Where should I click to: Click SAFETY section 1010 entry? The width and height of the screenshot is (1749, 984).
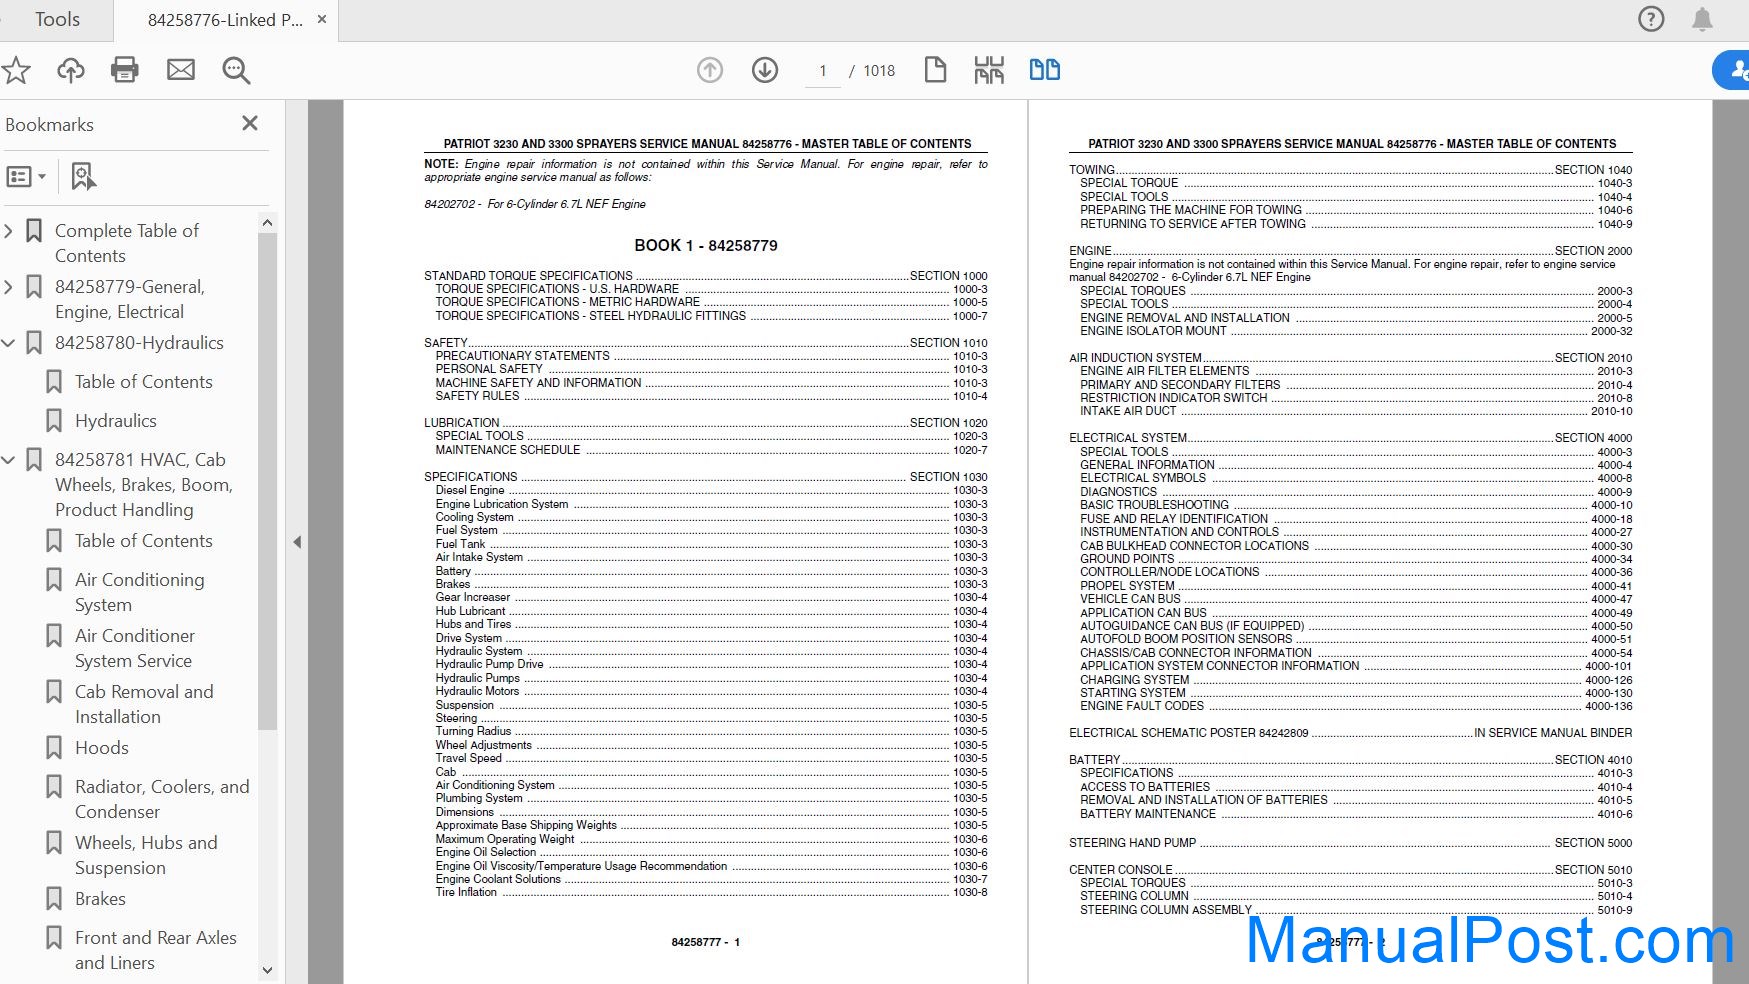pos(705,343)
